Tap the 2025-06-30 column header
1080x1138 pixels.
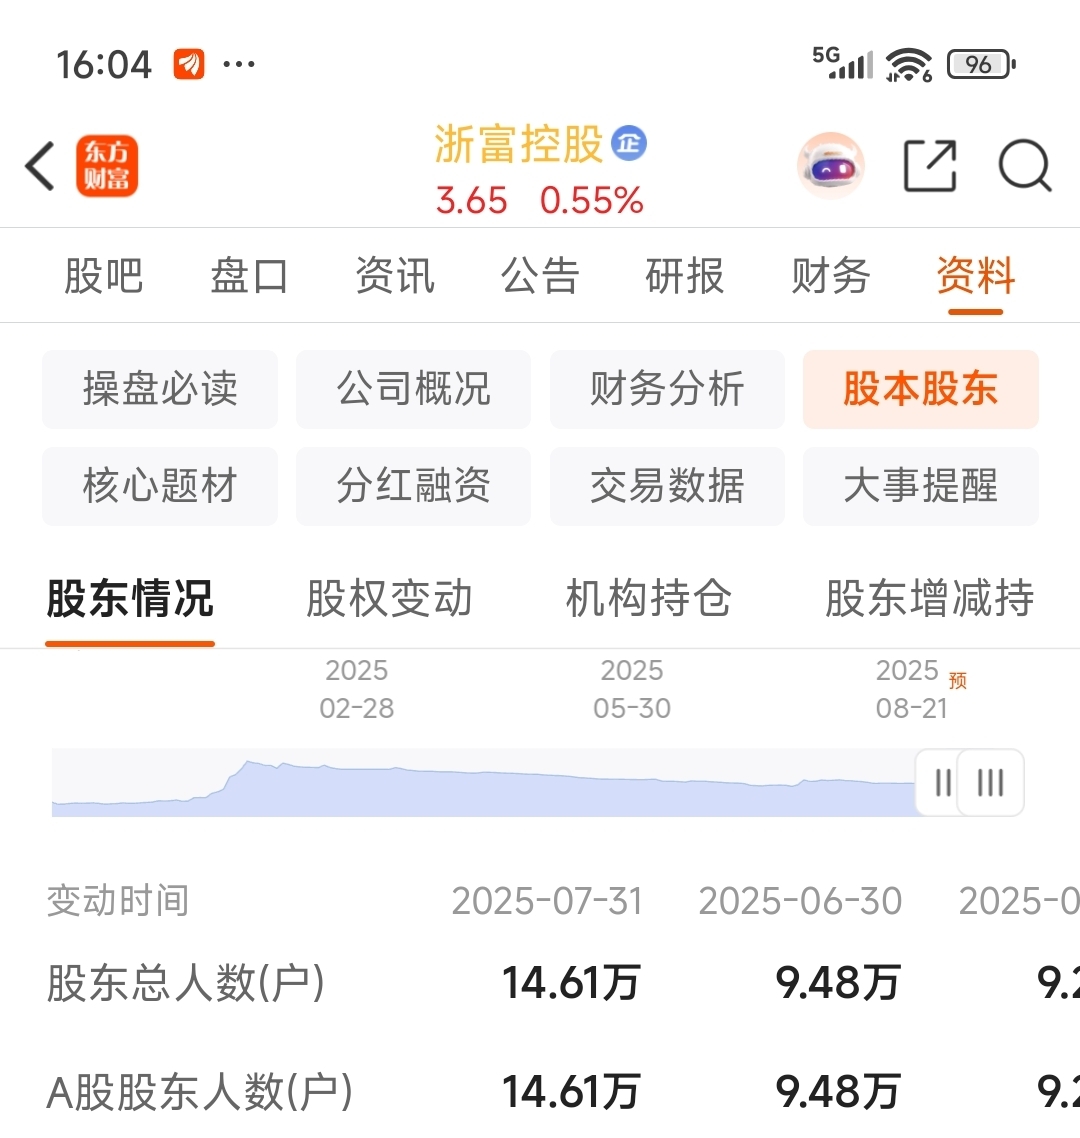click(800, 901)
